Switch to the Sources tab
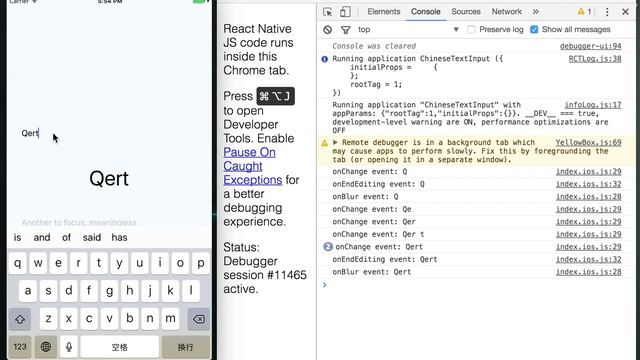The width and height of the screenshot is (640, 360). click(x=466, y=12)
